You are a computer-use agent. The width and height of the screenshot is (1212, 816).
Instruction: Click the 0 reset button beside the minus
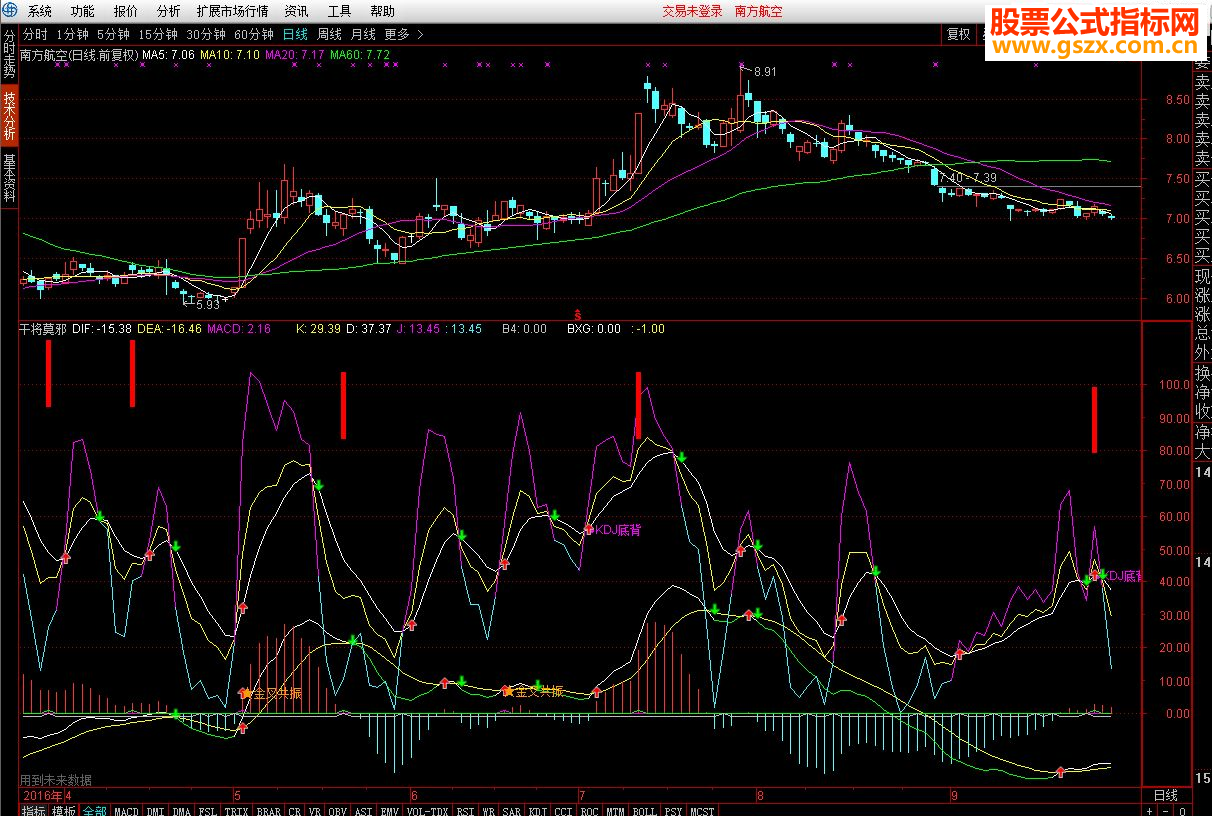pos(1181,810)
